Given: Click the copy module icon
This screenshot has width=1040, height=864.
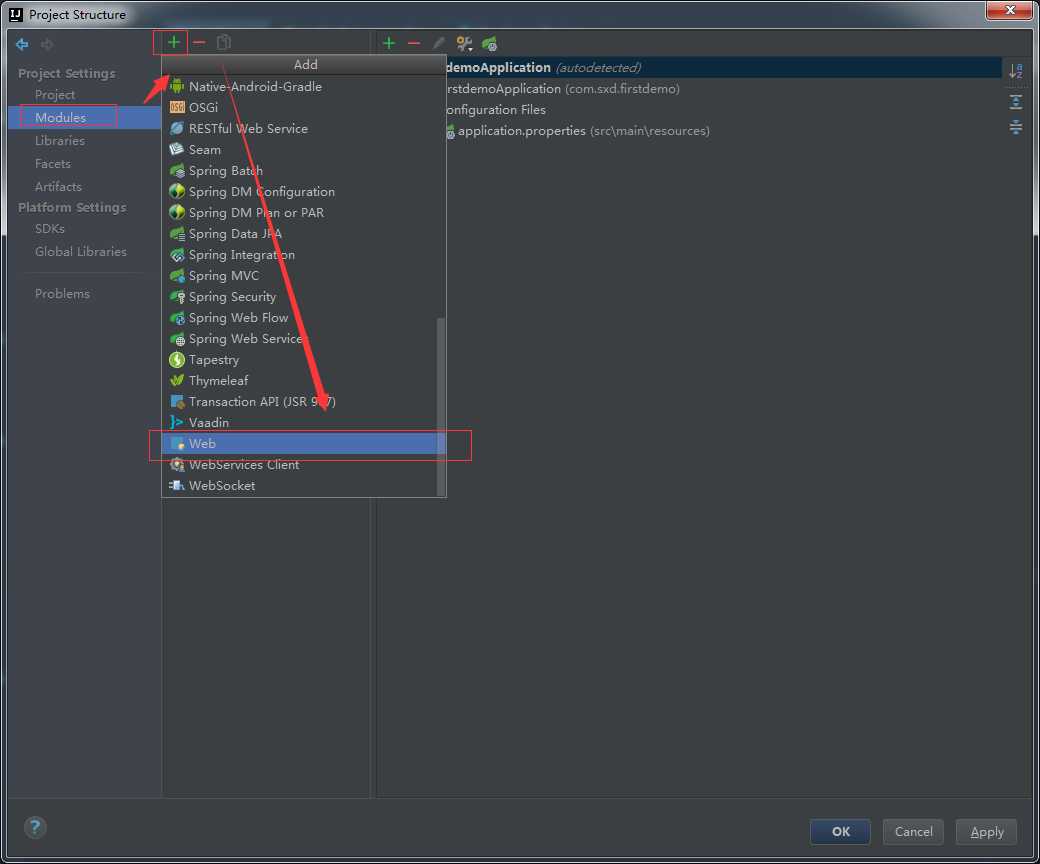Looking at the screenshot, I should (x=224, y=42).
